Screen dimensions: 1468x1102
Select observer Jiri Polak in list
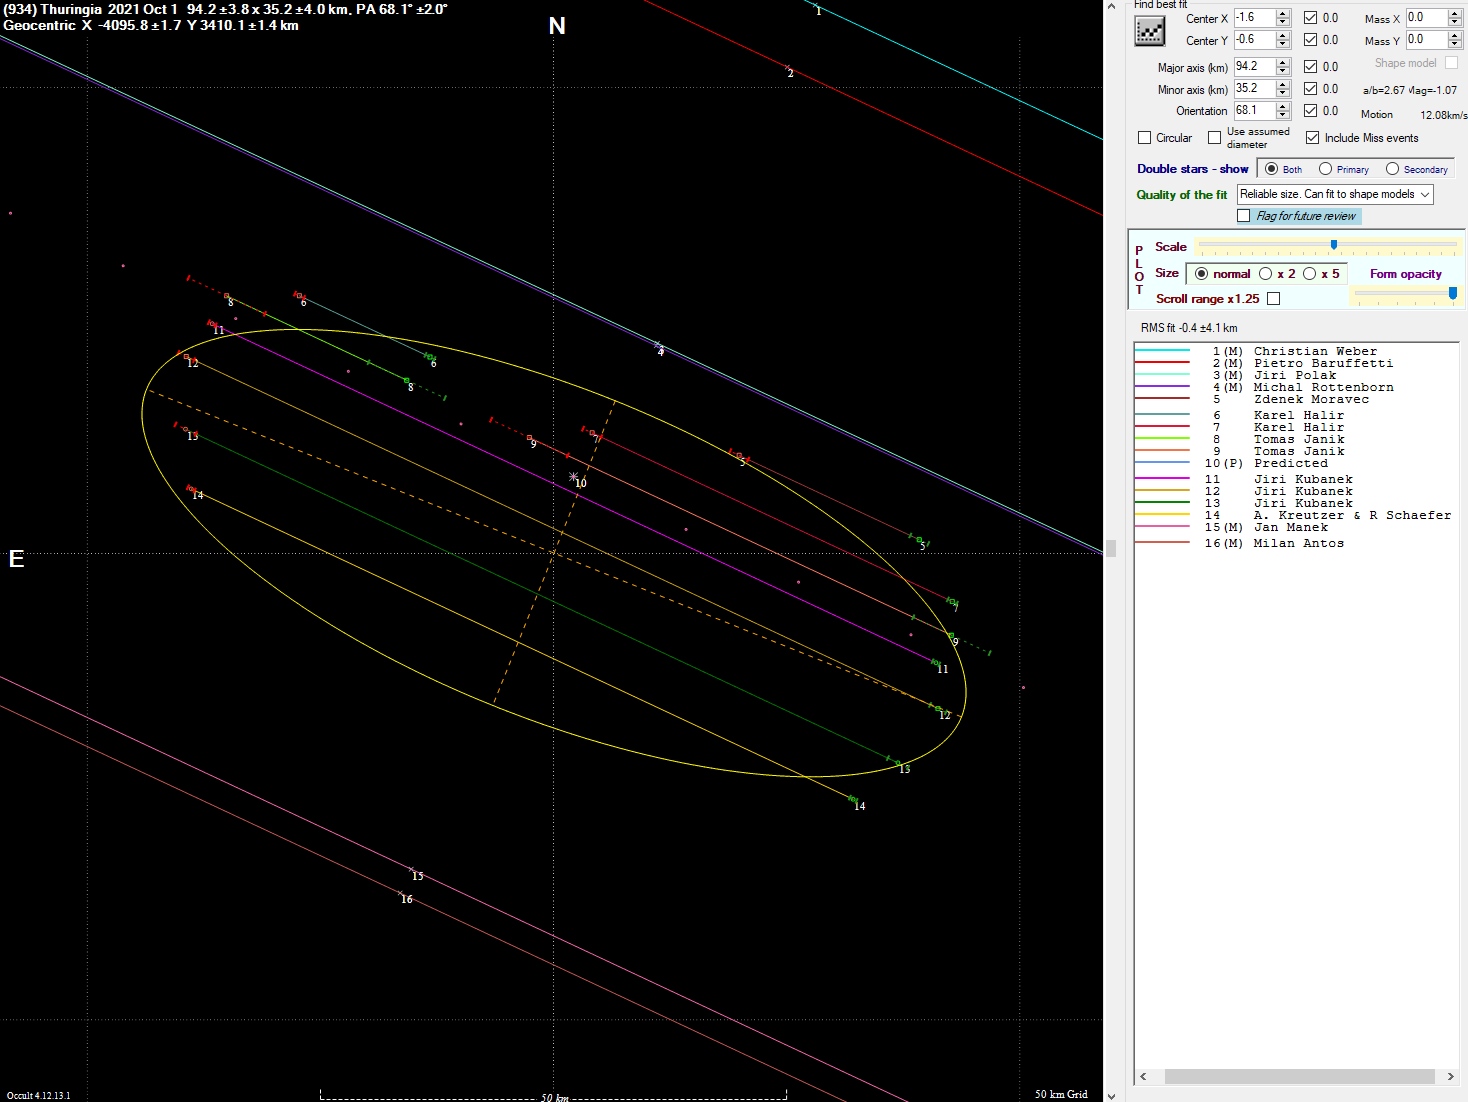pos(1295,375)
